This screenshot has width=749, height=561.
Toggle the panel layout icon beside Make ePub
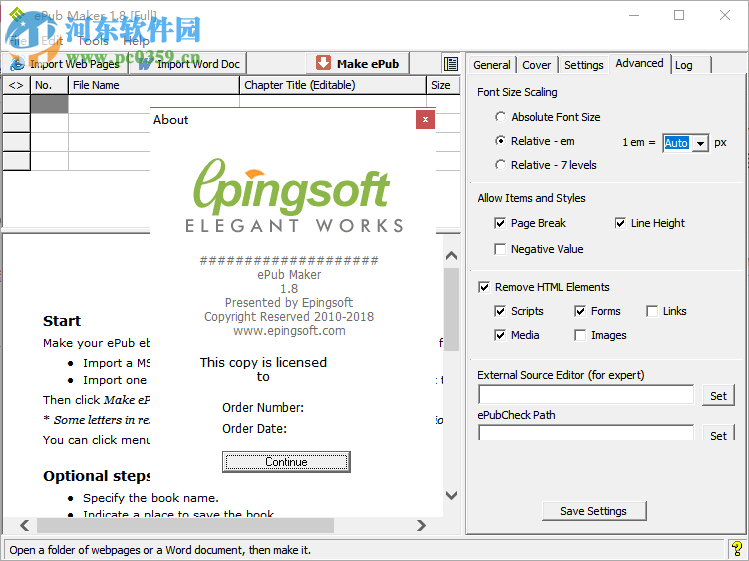pos(450,64)
